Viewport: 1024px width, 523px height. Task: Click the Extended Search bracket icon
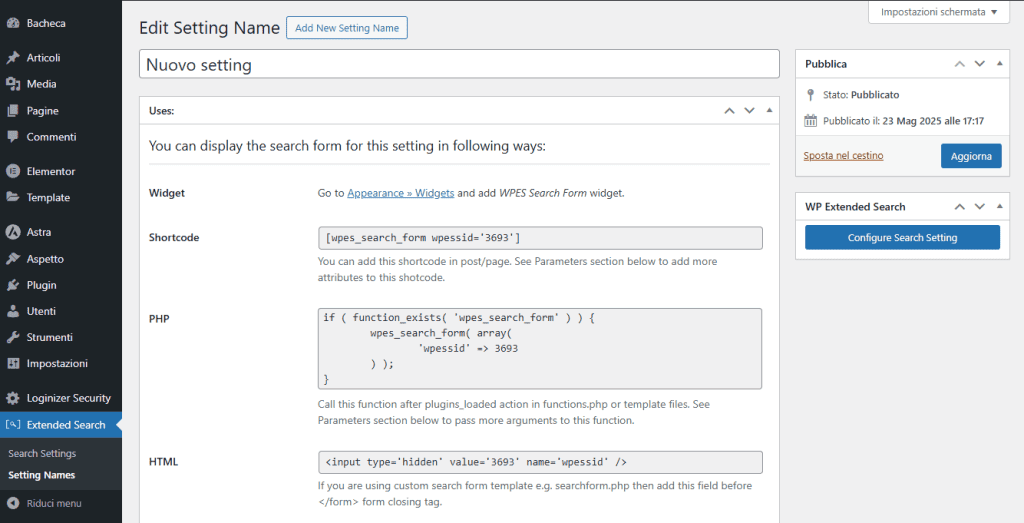coord(13,424)
